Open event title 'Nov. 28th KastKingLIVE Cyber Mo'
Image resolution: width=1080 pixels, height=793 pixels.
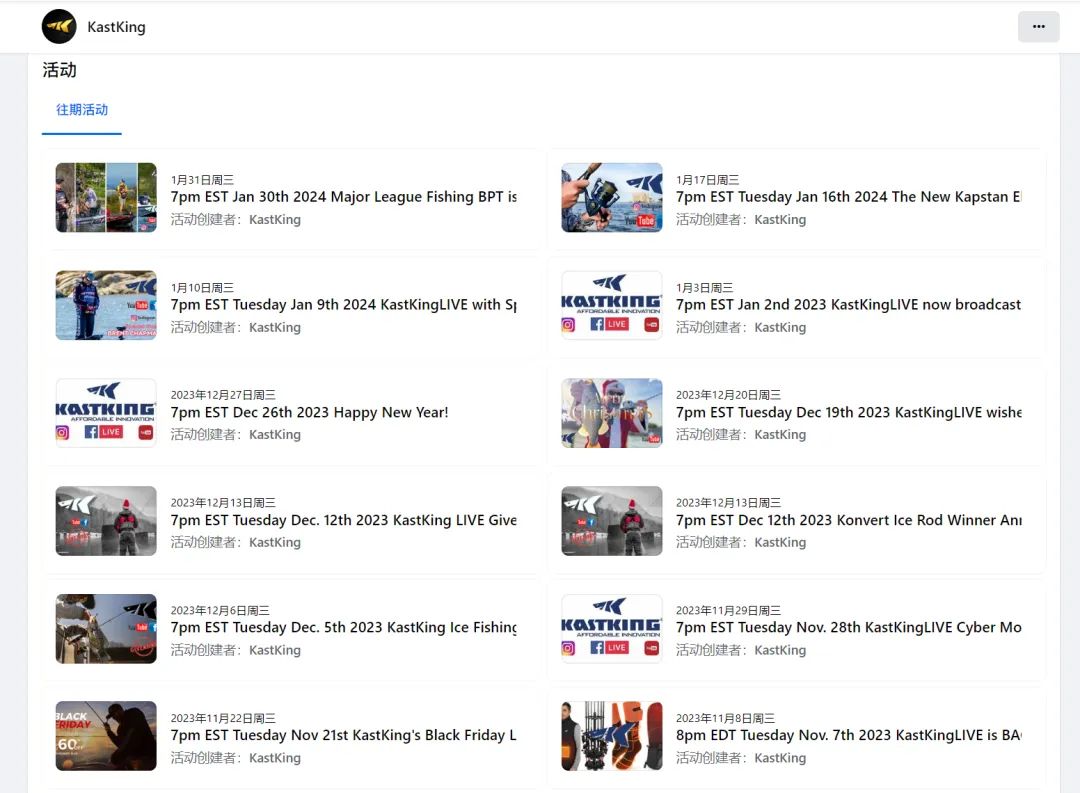(x=849, y=628)
